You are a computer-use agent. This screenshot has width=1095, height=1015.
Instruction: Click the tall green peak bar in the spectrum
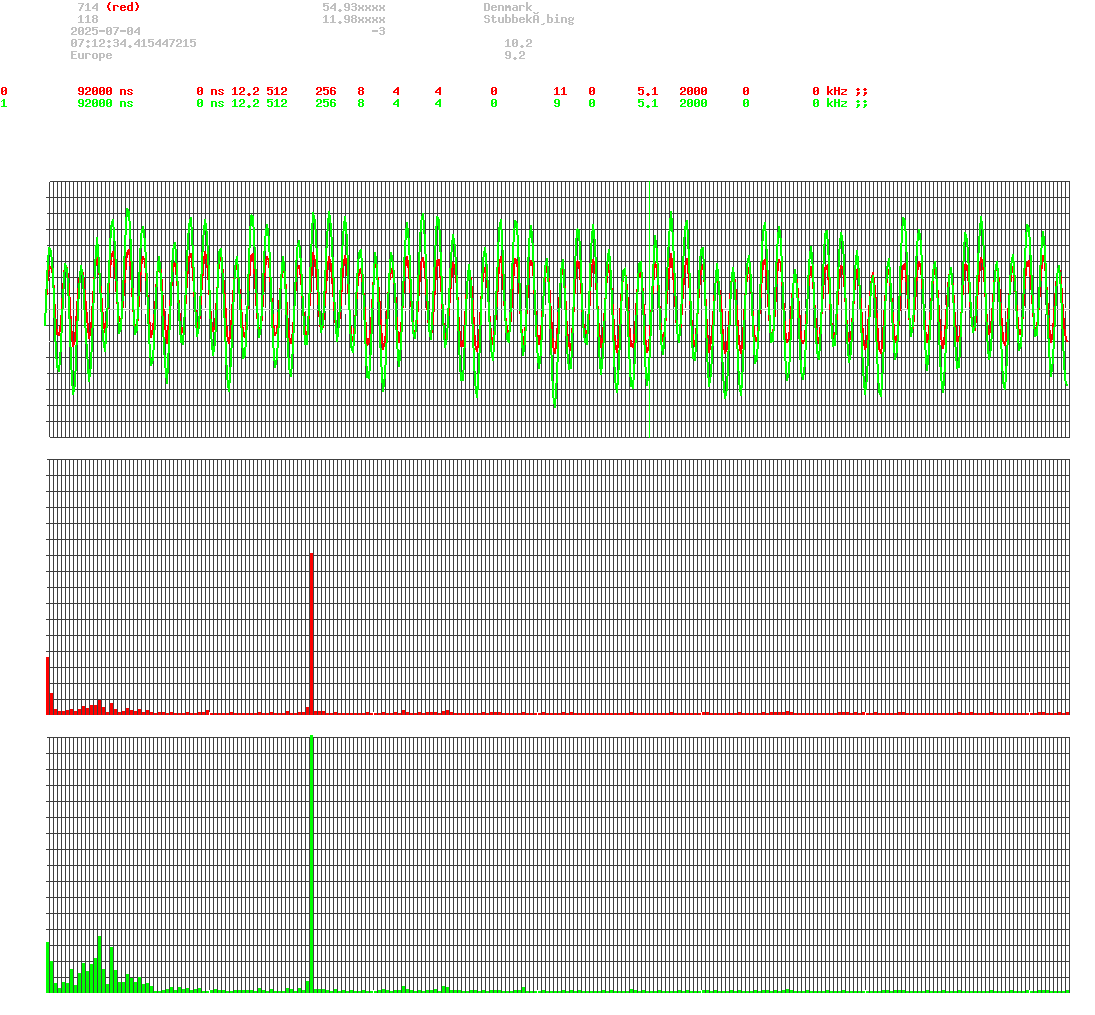click(x=311, y=863)
